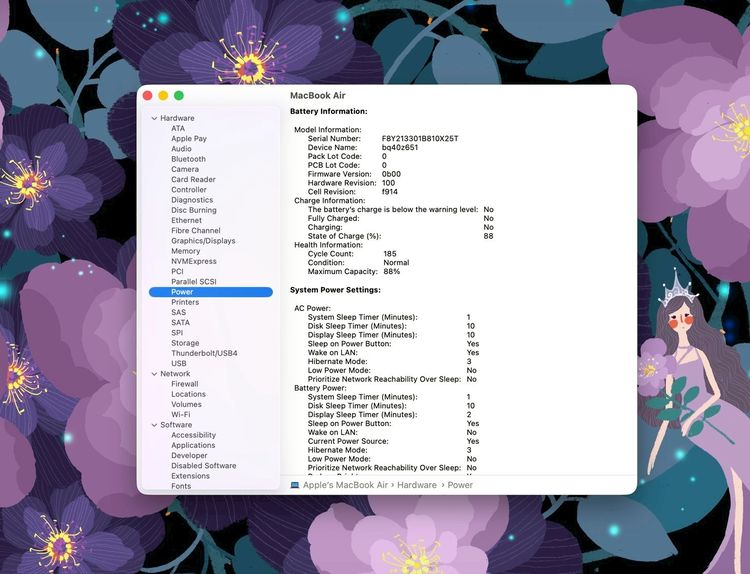The width and height of the screenshot is (750, 574).
Task: Click the Hardware breadcrumb in the path bar
Action: pos(417,485)
